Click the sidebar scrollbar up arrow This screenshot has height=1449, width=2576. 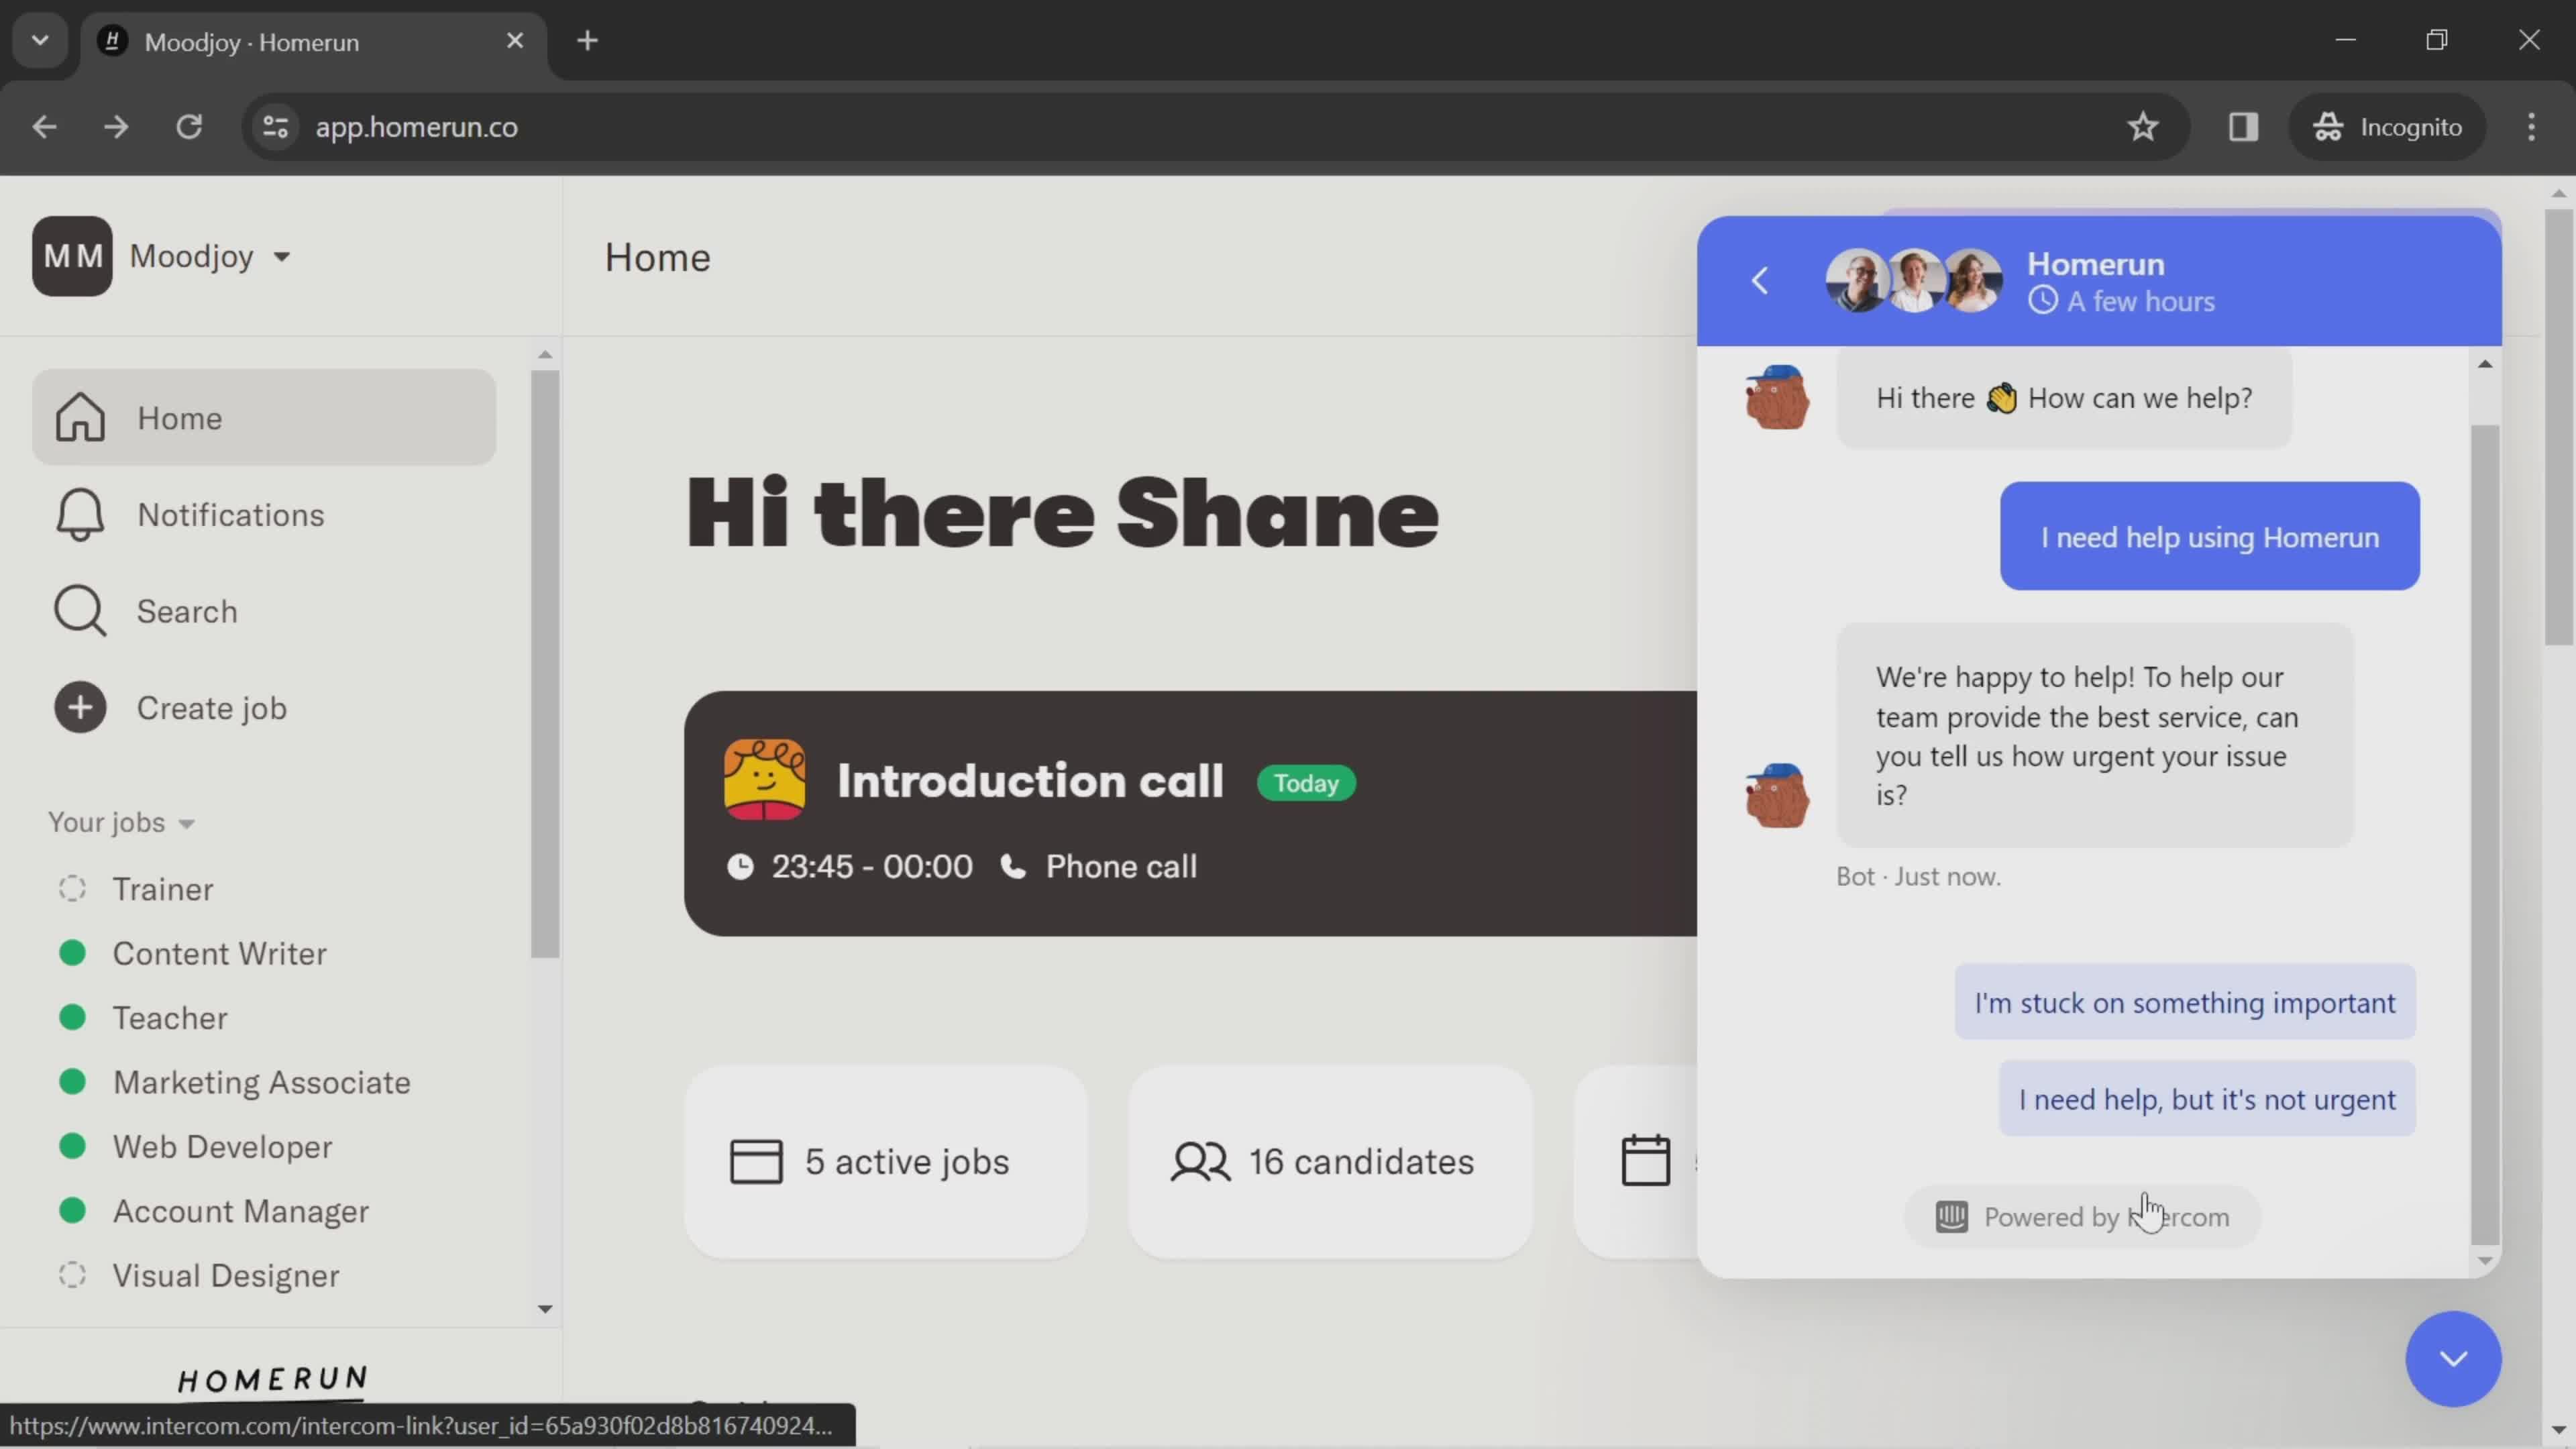[545, 354]
